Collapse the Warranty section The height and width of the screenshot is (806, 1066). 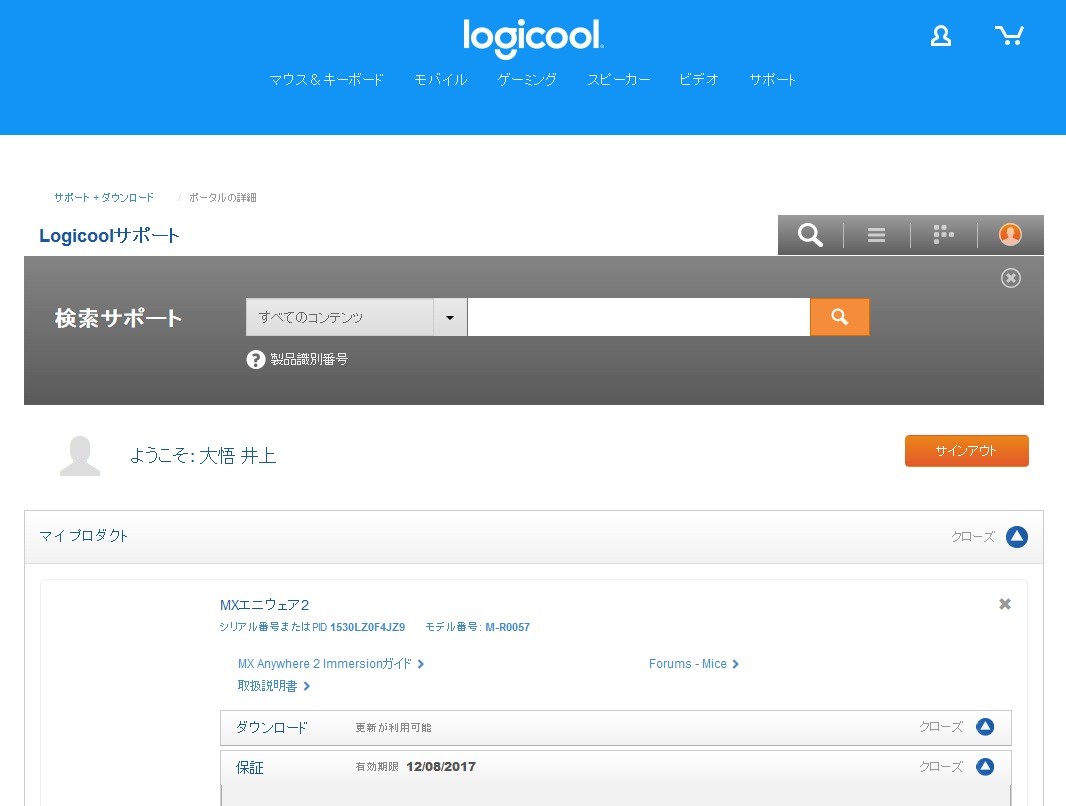(984, 767)
